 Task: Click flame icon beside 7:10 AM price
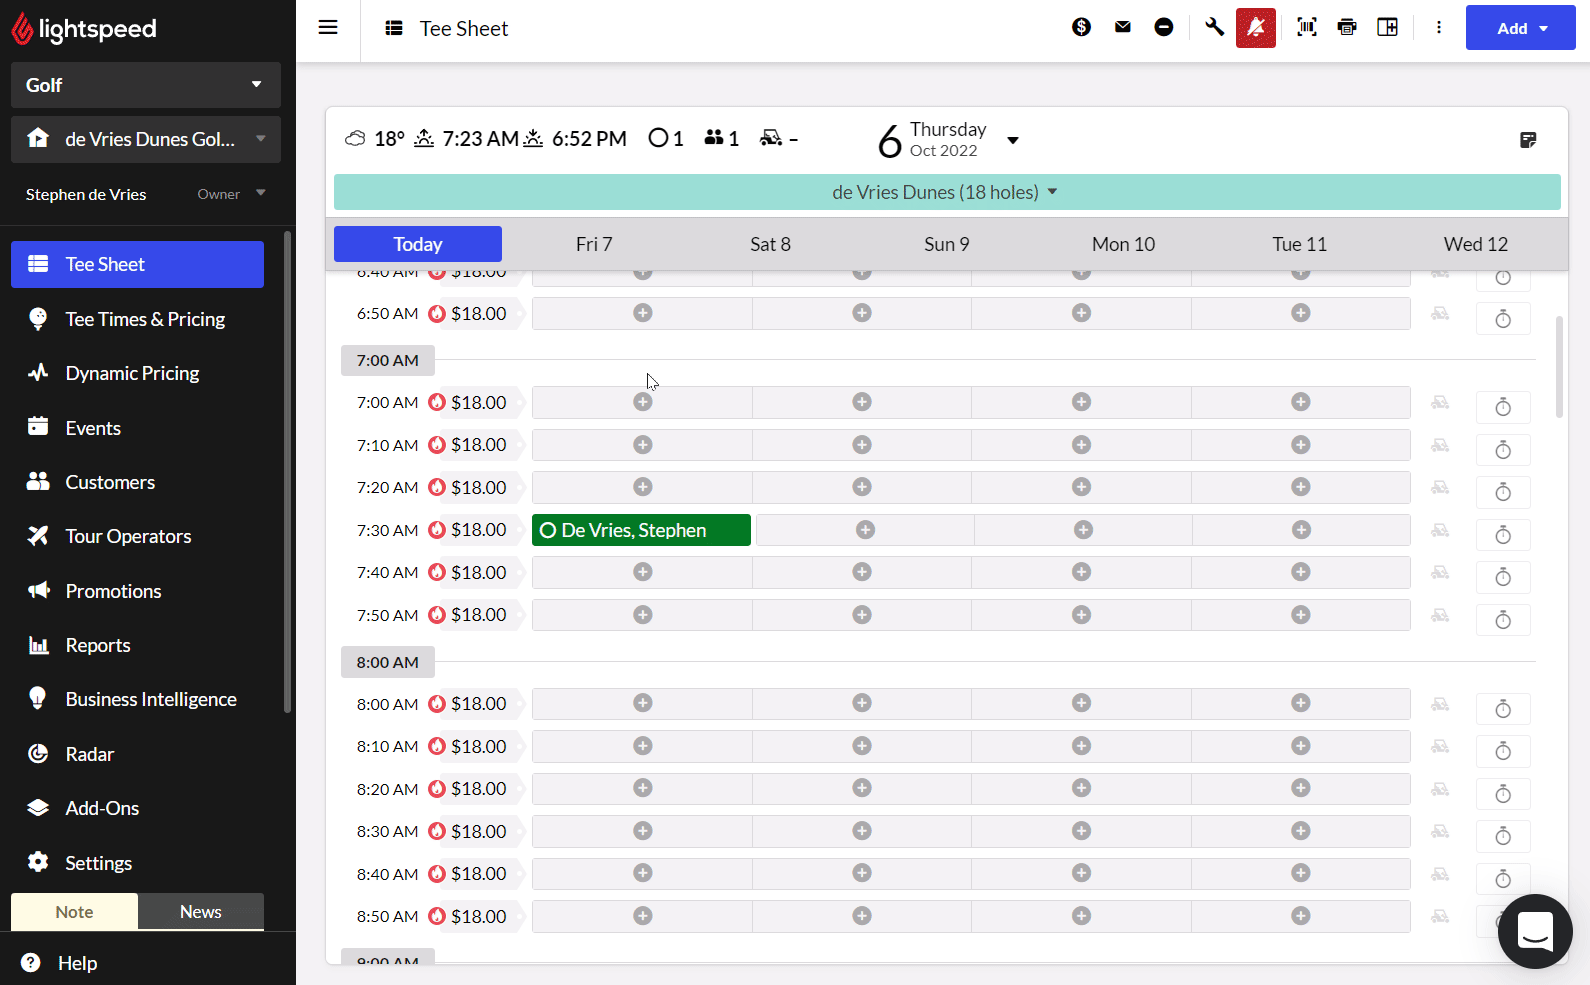click(437, 445)
